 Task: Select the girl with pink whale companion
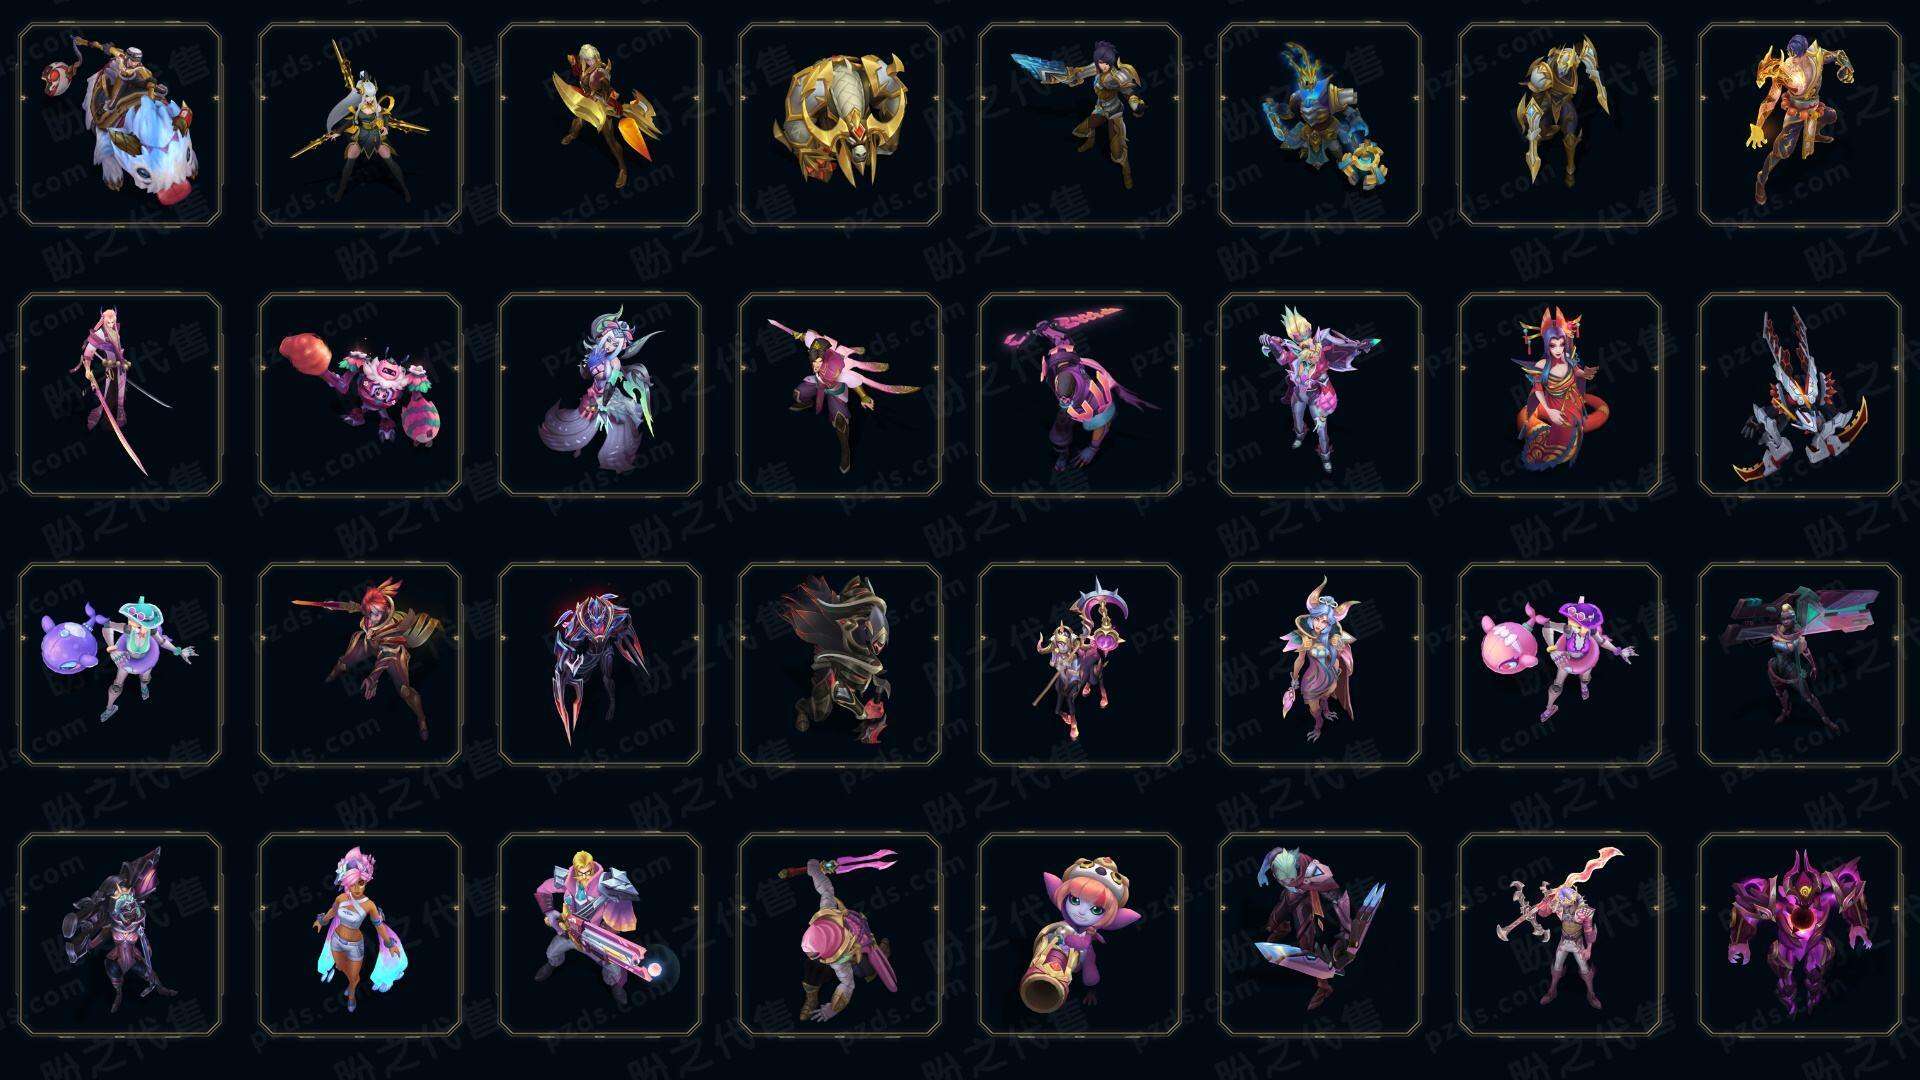(1560, 664)
